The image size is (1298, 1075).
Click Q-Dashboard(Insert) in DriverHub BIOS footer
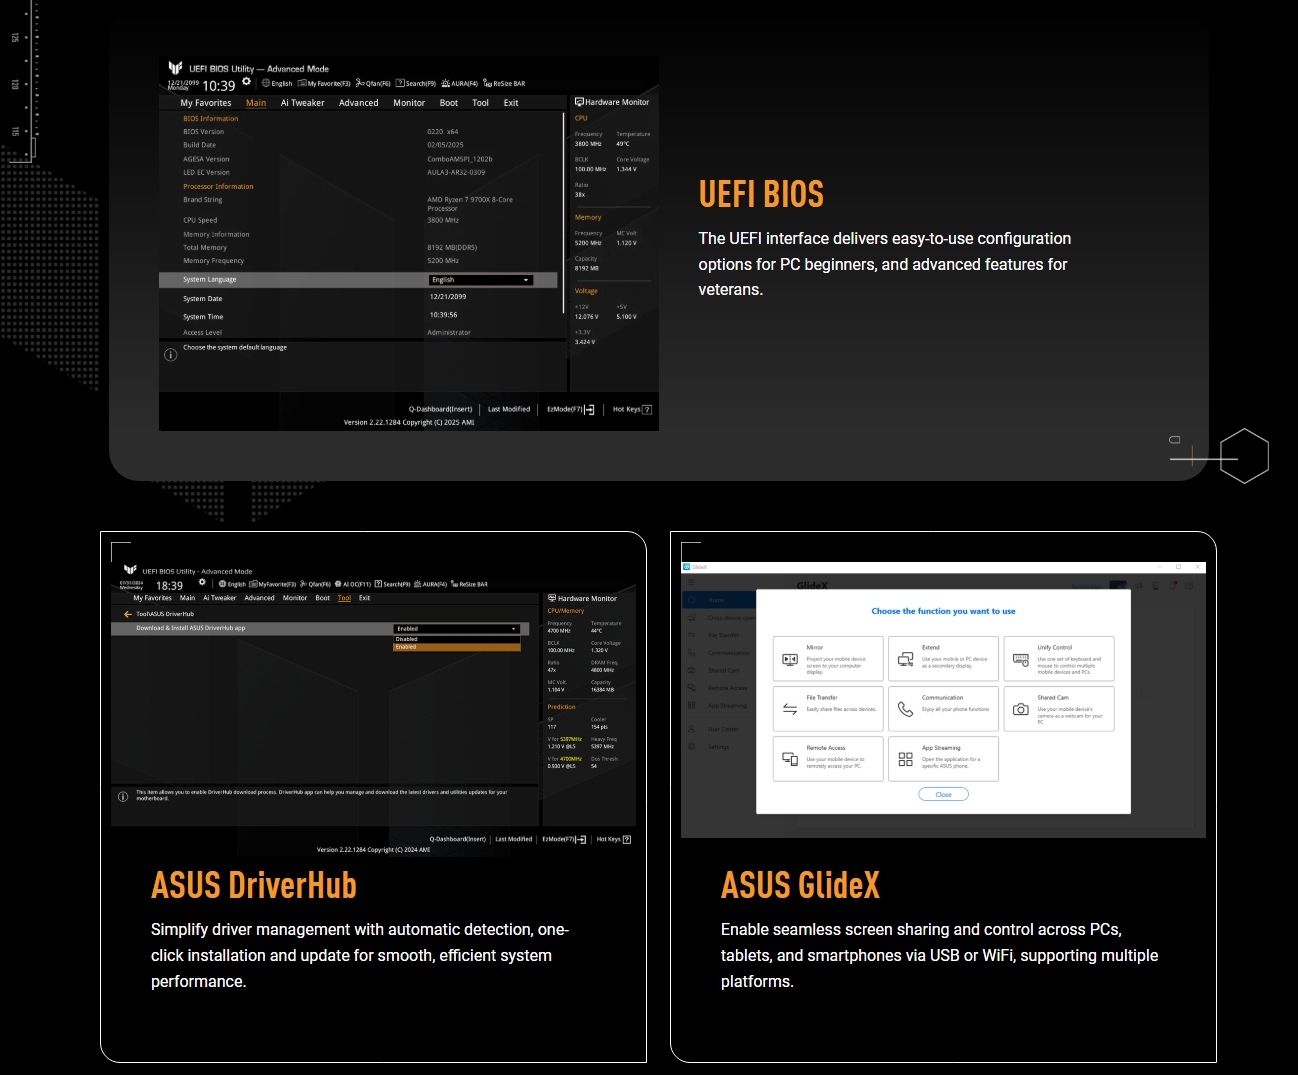coord(458,839)
